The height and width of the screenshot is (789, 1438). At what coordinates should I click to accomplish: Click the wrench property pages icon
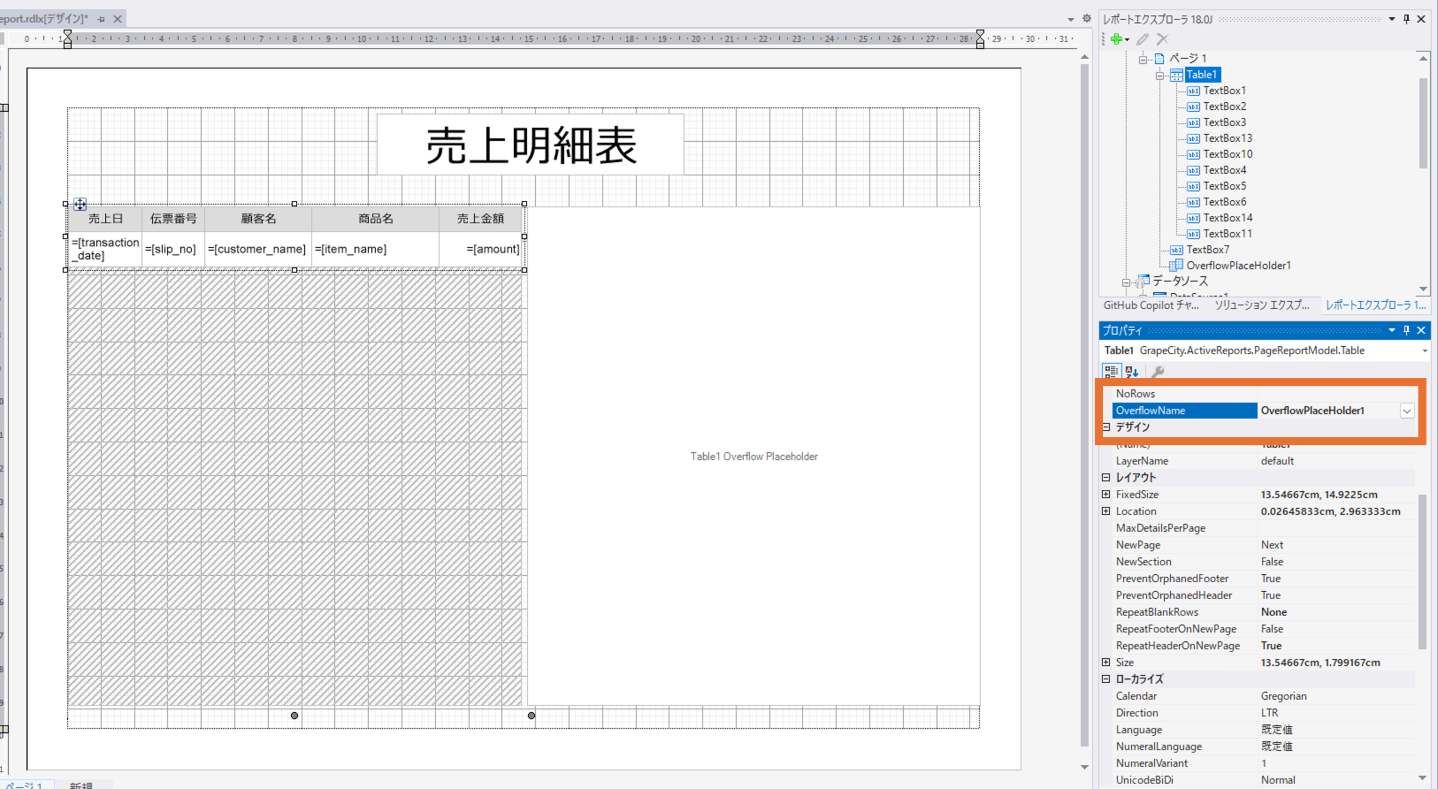1158,371
